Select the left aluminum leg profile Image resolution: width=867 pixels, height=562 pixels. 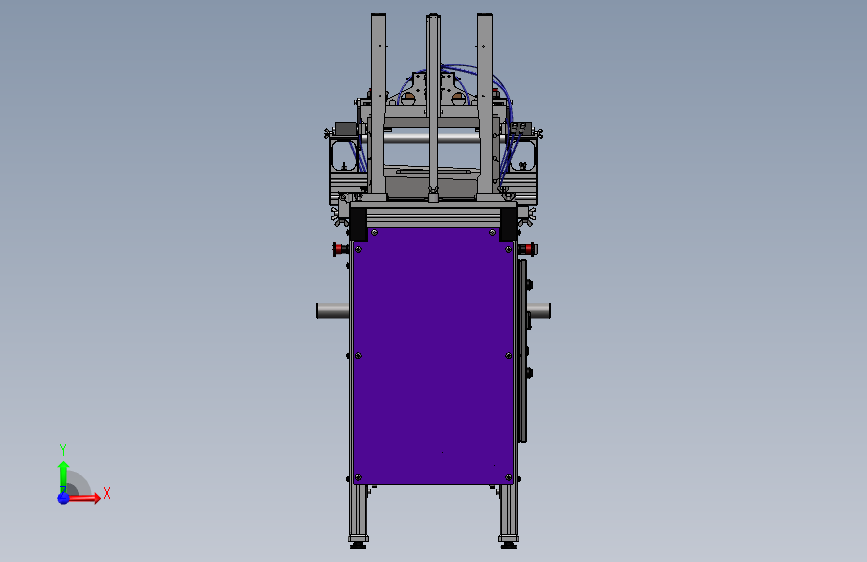pos(358,509)
